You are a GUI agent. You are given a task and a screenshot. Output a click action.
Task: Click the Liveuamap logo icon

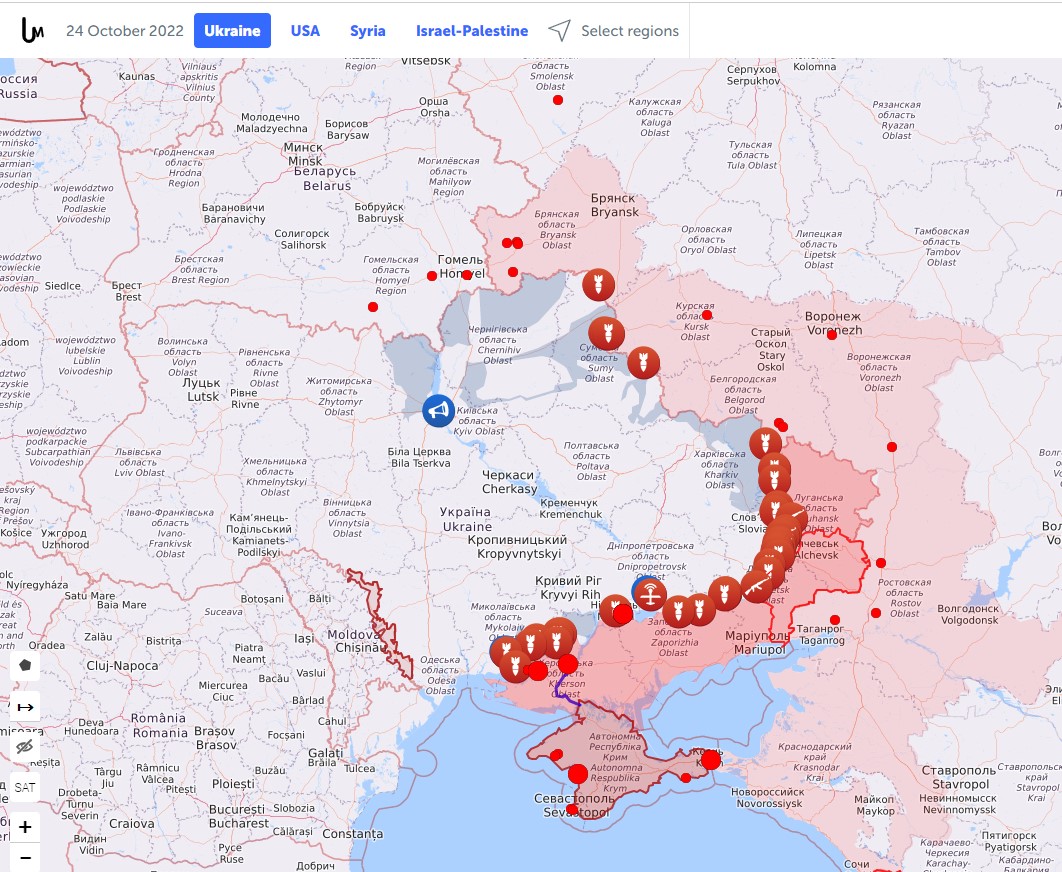point(32,30)
